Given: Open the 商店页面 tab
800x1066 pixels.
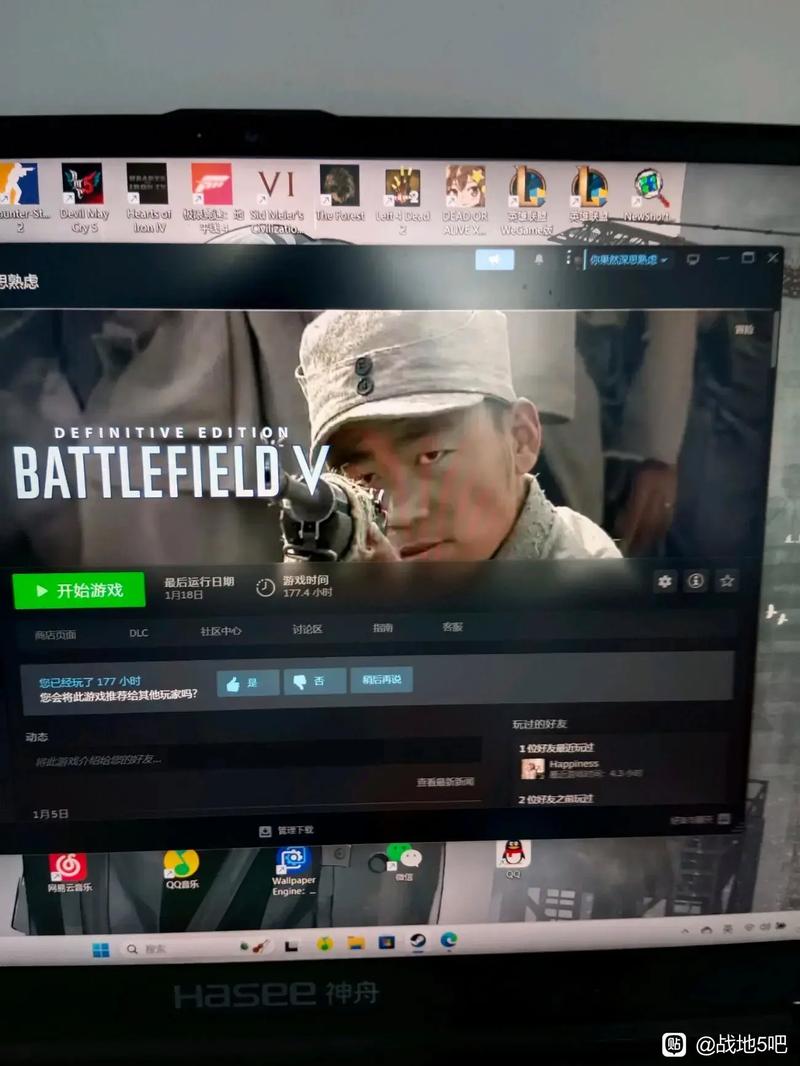Looking at the screenshot, I should [56, 635].
